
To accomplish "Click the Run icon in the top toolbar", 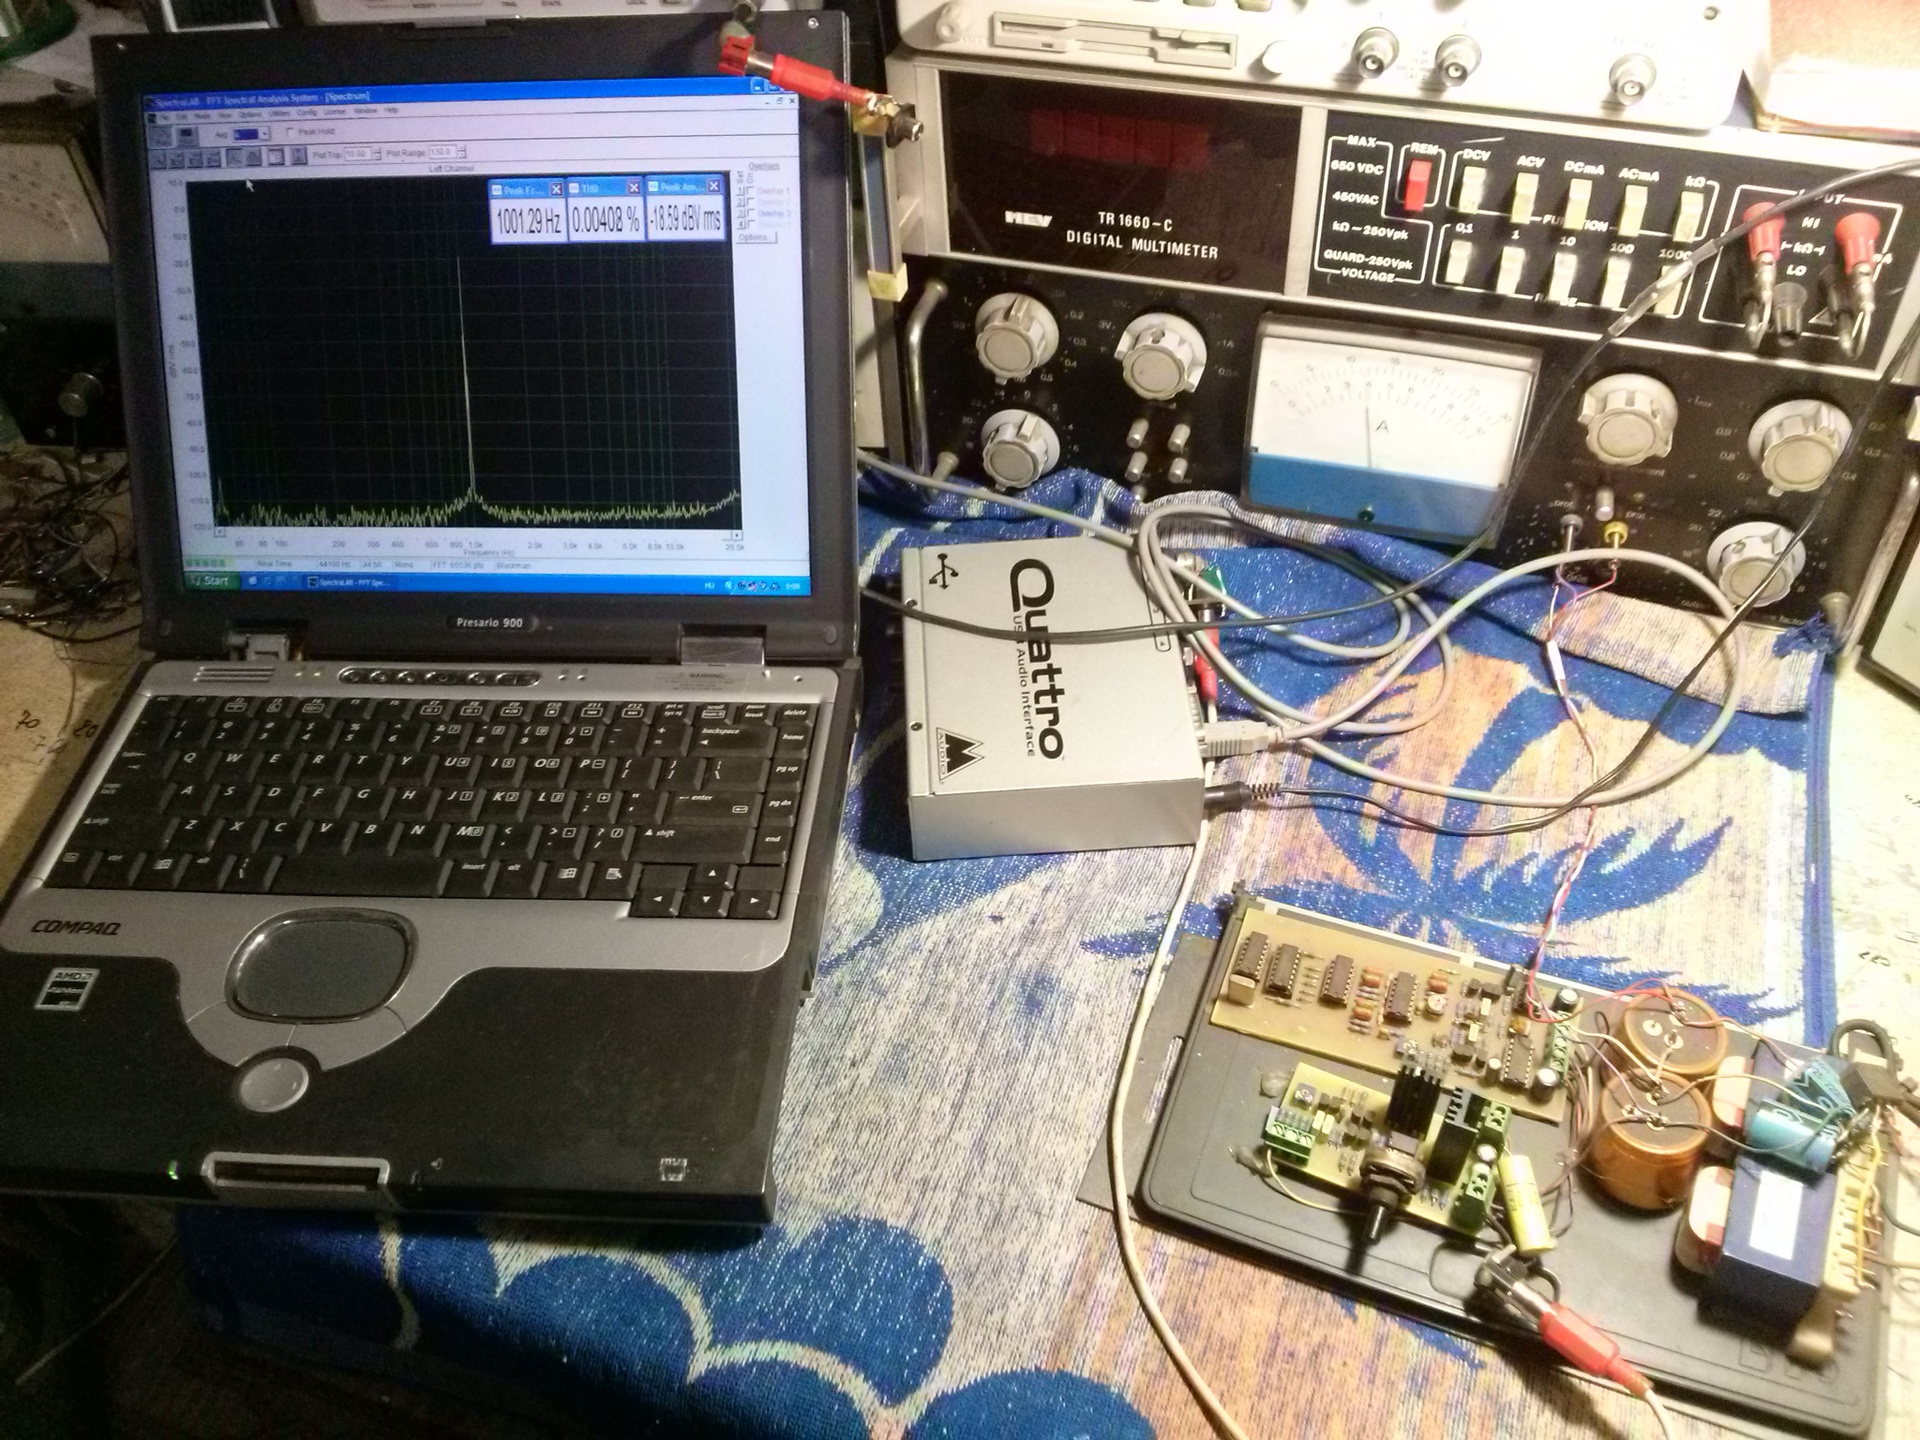I will [161, 135].
